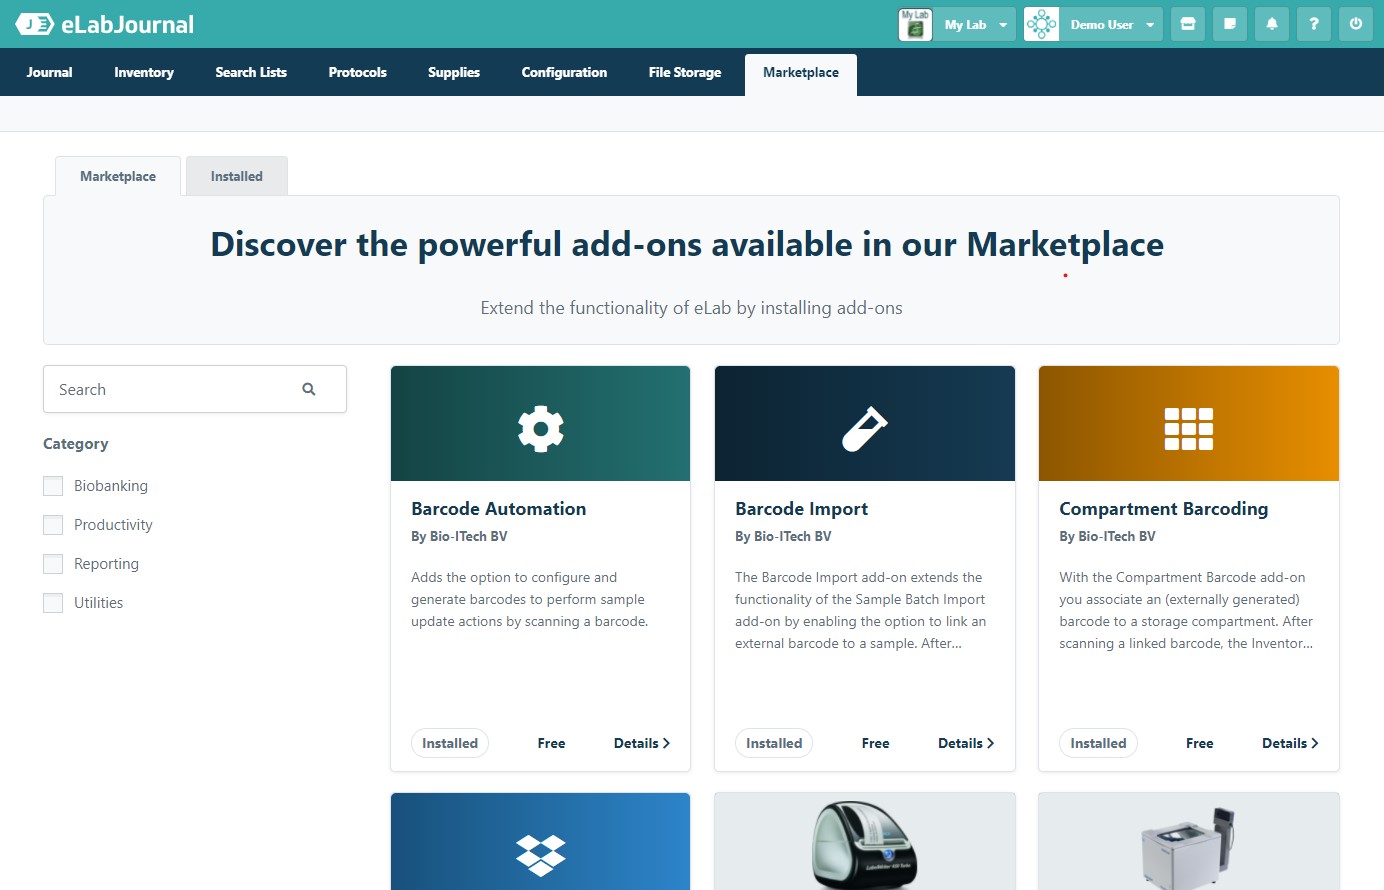Viewport: 1384px width, 890px height.
Task: Open the marketplace store icon in header
Action: coord(1188,24)
